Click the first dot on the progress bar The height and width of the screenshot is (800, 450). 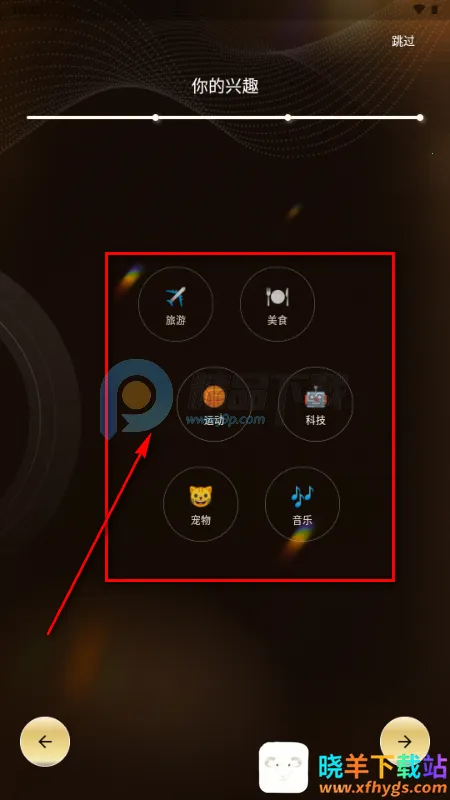tap(156, 117)
